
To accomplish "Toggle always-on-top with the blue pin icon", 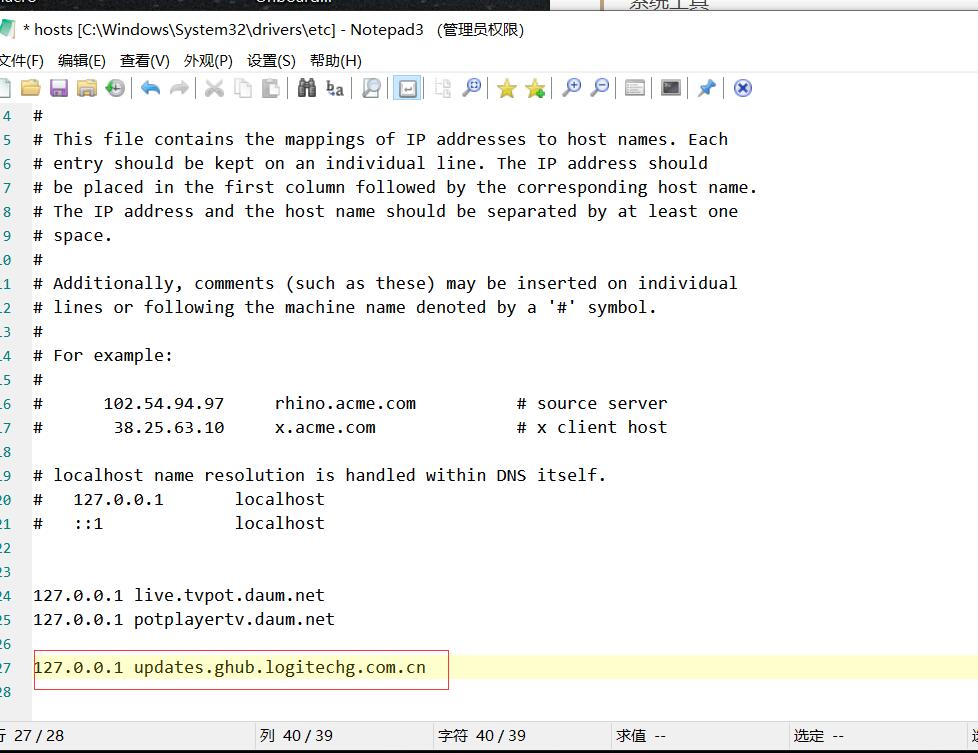I will [706, 88].
